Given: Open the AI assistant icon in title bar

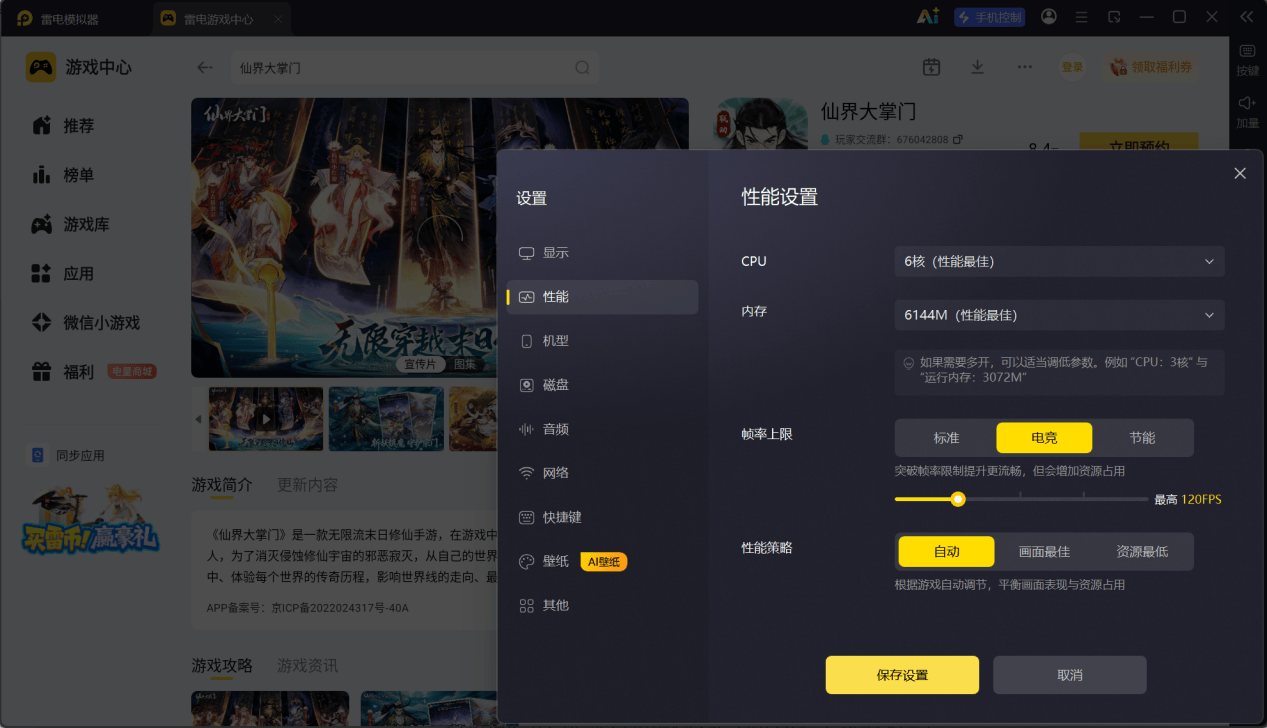Looking at the screenshot, I should 928,17.
